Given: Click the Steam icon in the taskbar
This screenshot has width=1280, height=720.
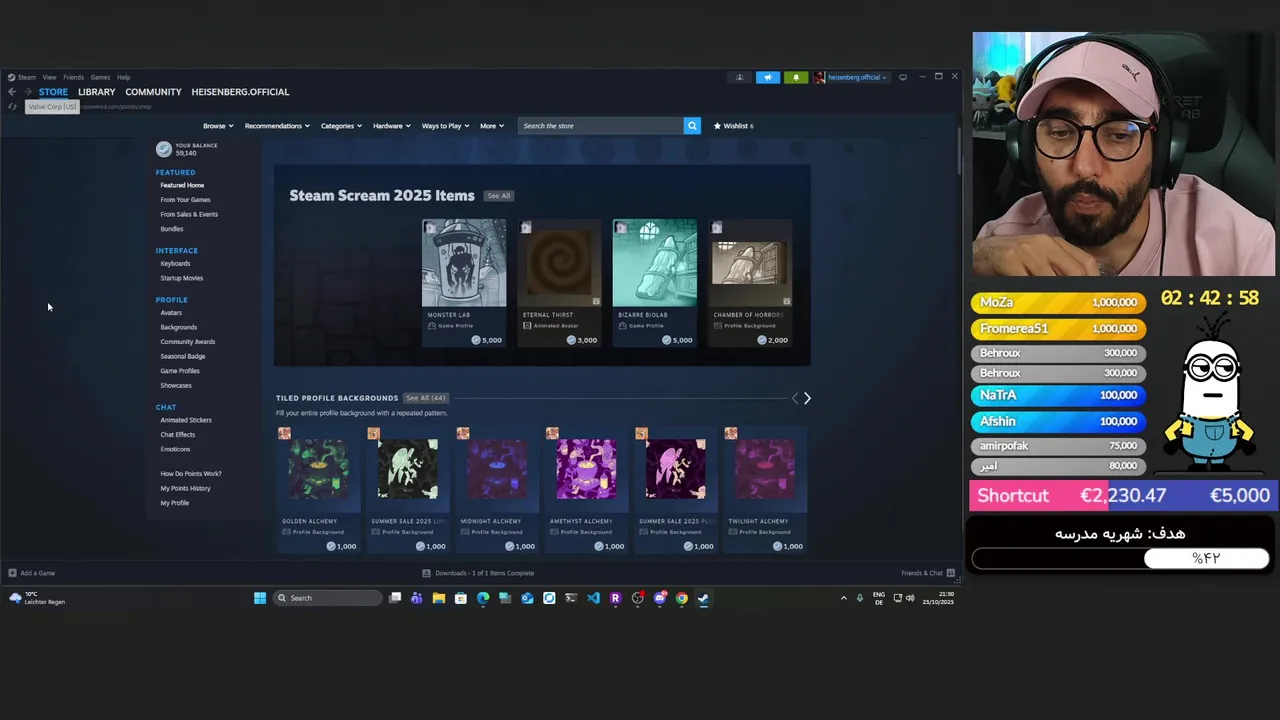Looking at the screenshot, I should [x=704, y=598].
